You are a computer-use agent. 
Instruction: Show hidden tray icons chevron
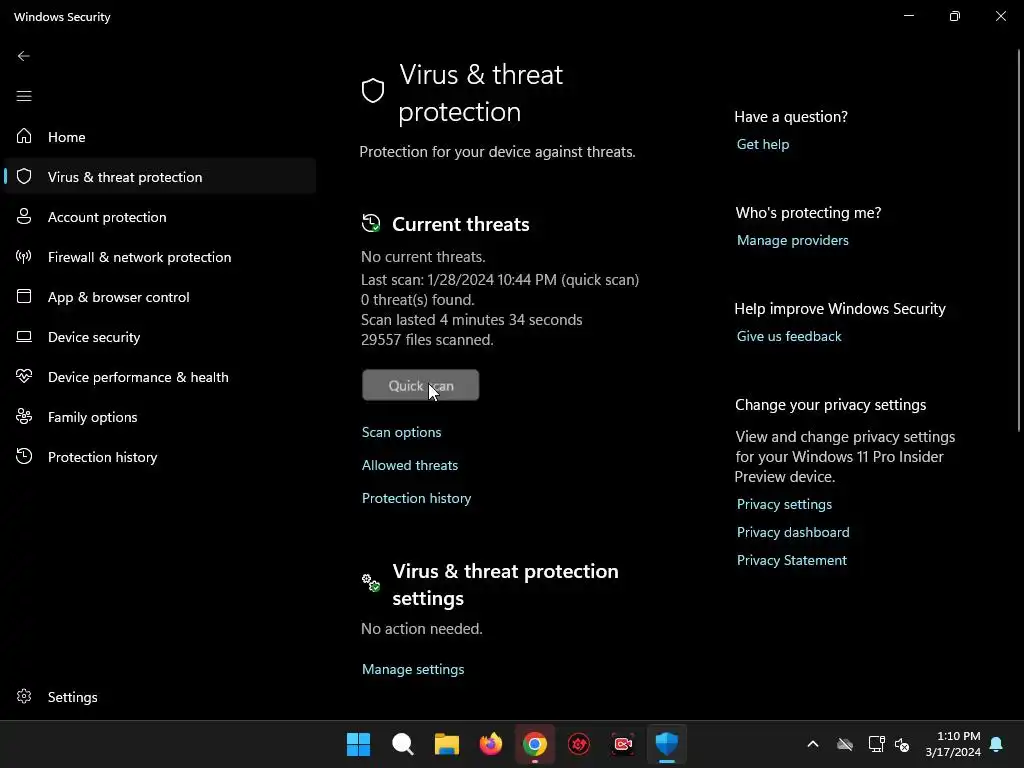click(x=812, y=744)
